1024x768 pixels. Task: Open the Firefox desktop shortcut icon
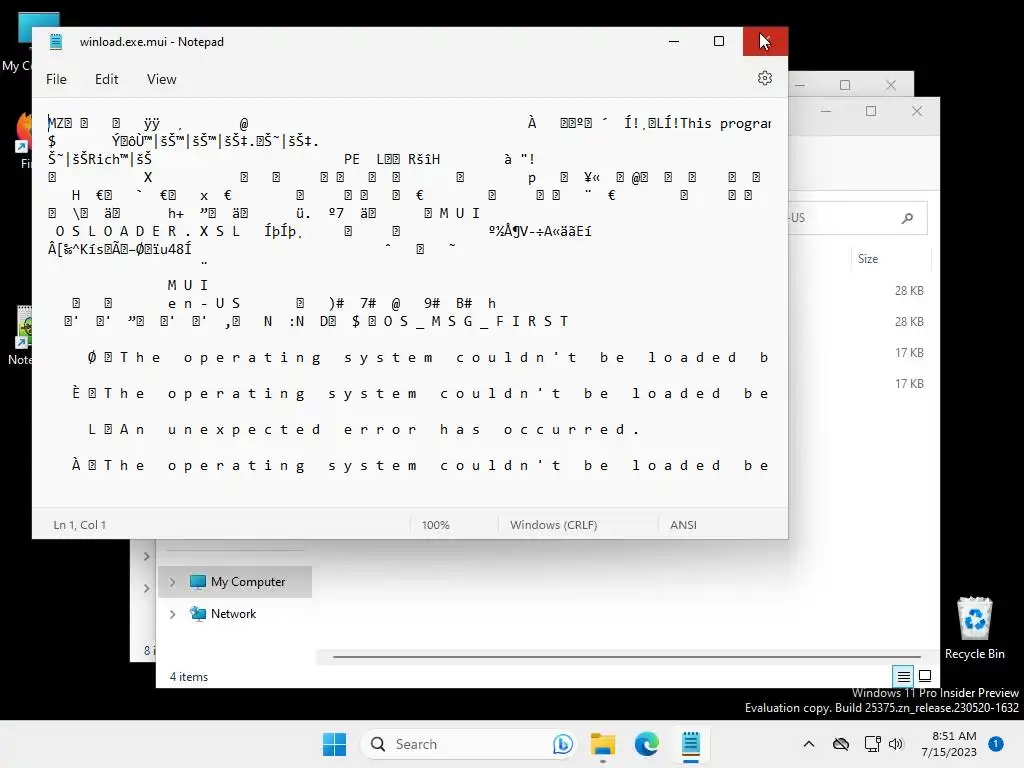tap(24, 138)
